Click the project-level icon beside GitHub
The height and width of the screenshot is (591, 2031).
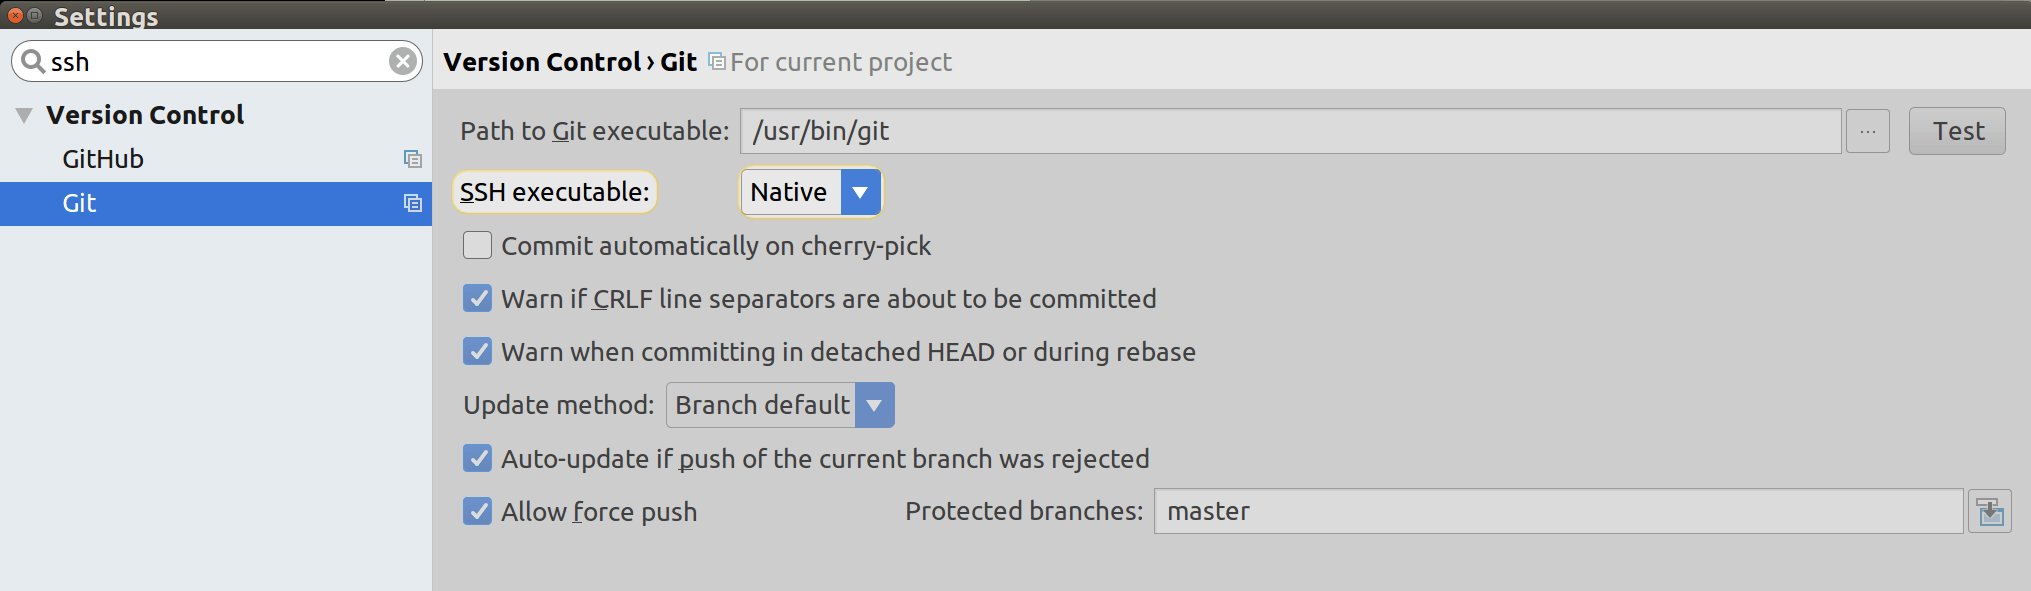(412, 159)
